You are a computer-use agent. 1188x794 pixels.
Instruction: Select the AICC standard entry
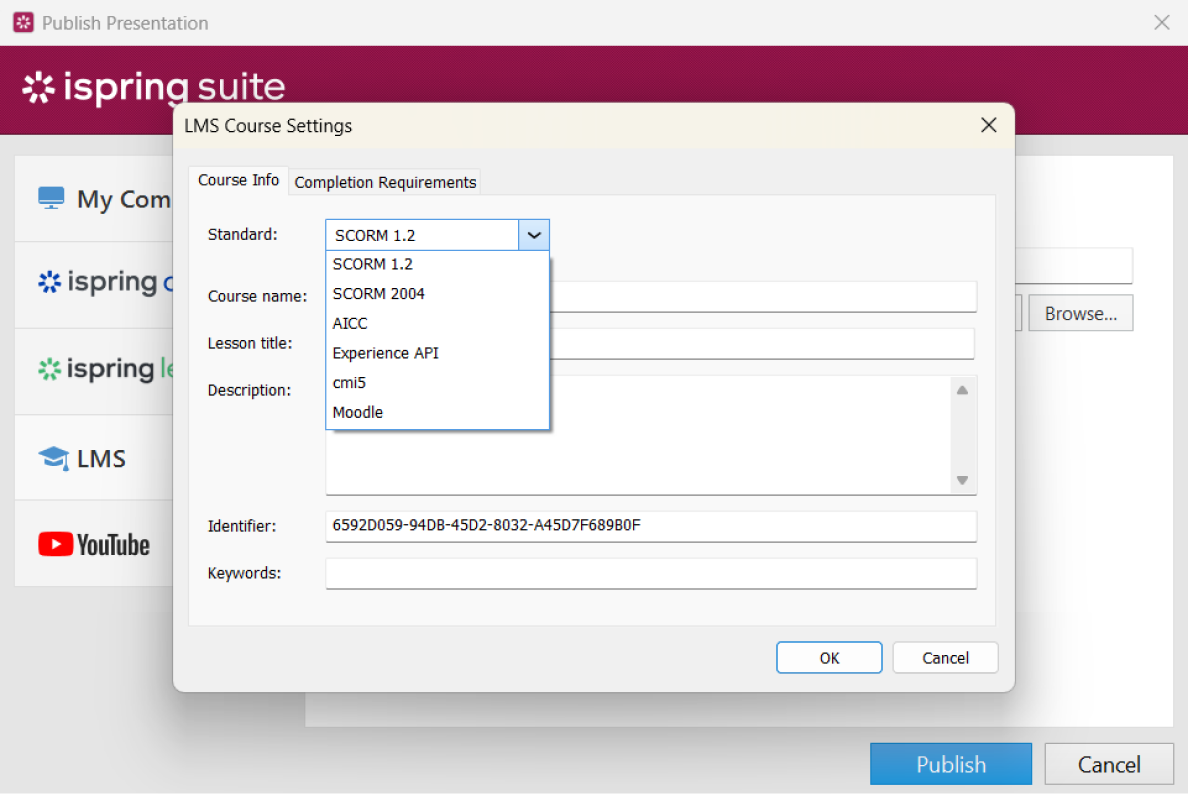coord(349,323)
